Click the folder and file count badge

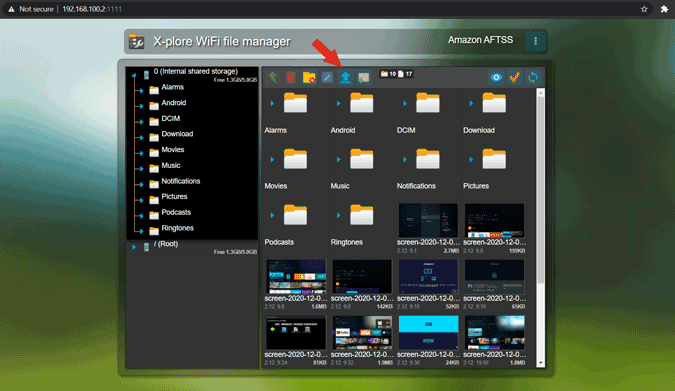point(396,74)
